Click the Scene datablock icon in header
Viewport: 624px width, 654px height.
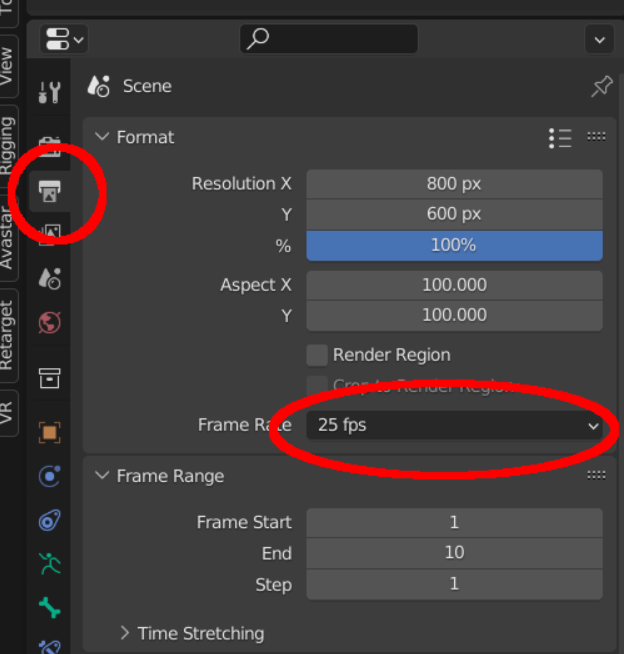98,86
